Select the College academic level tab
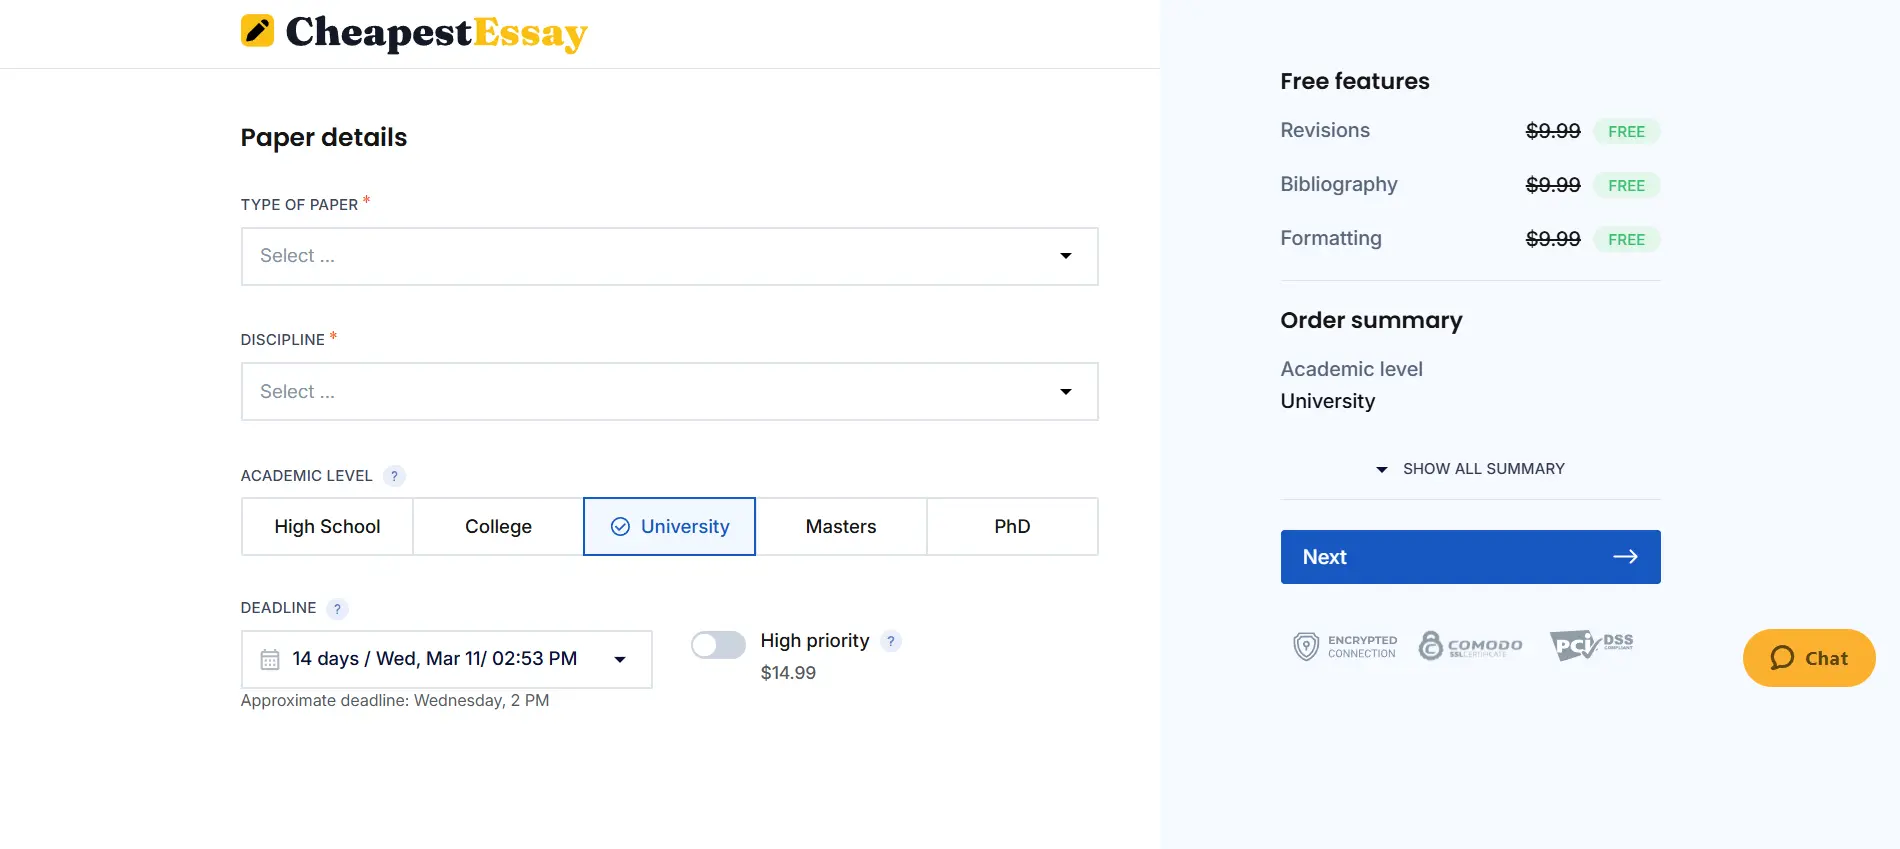This screenshot has width=1900, height=849. click(x=497, y=526)
